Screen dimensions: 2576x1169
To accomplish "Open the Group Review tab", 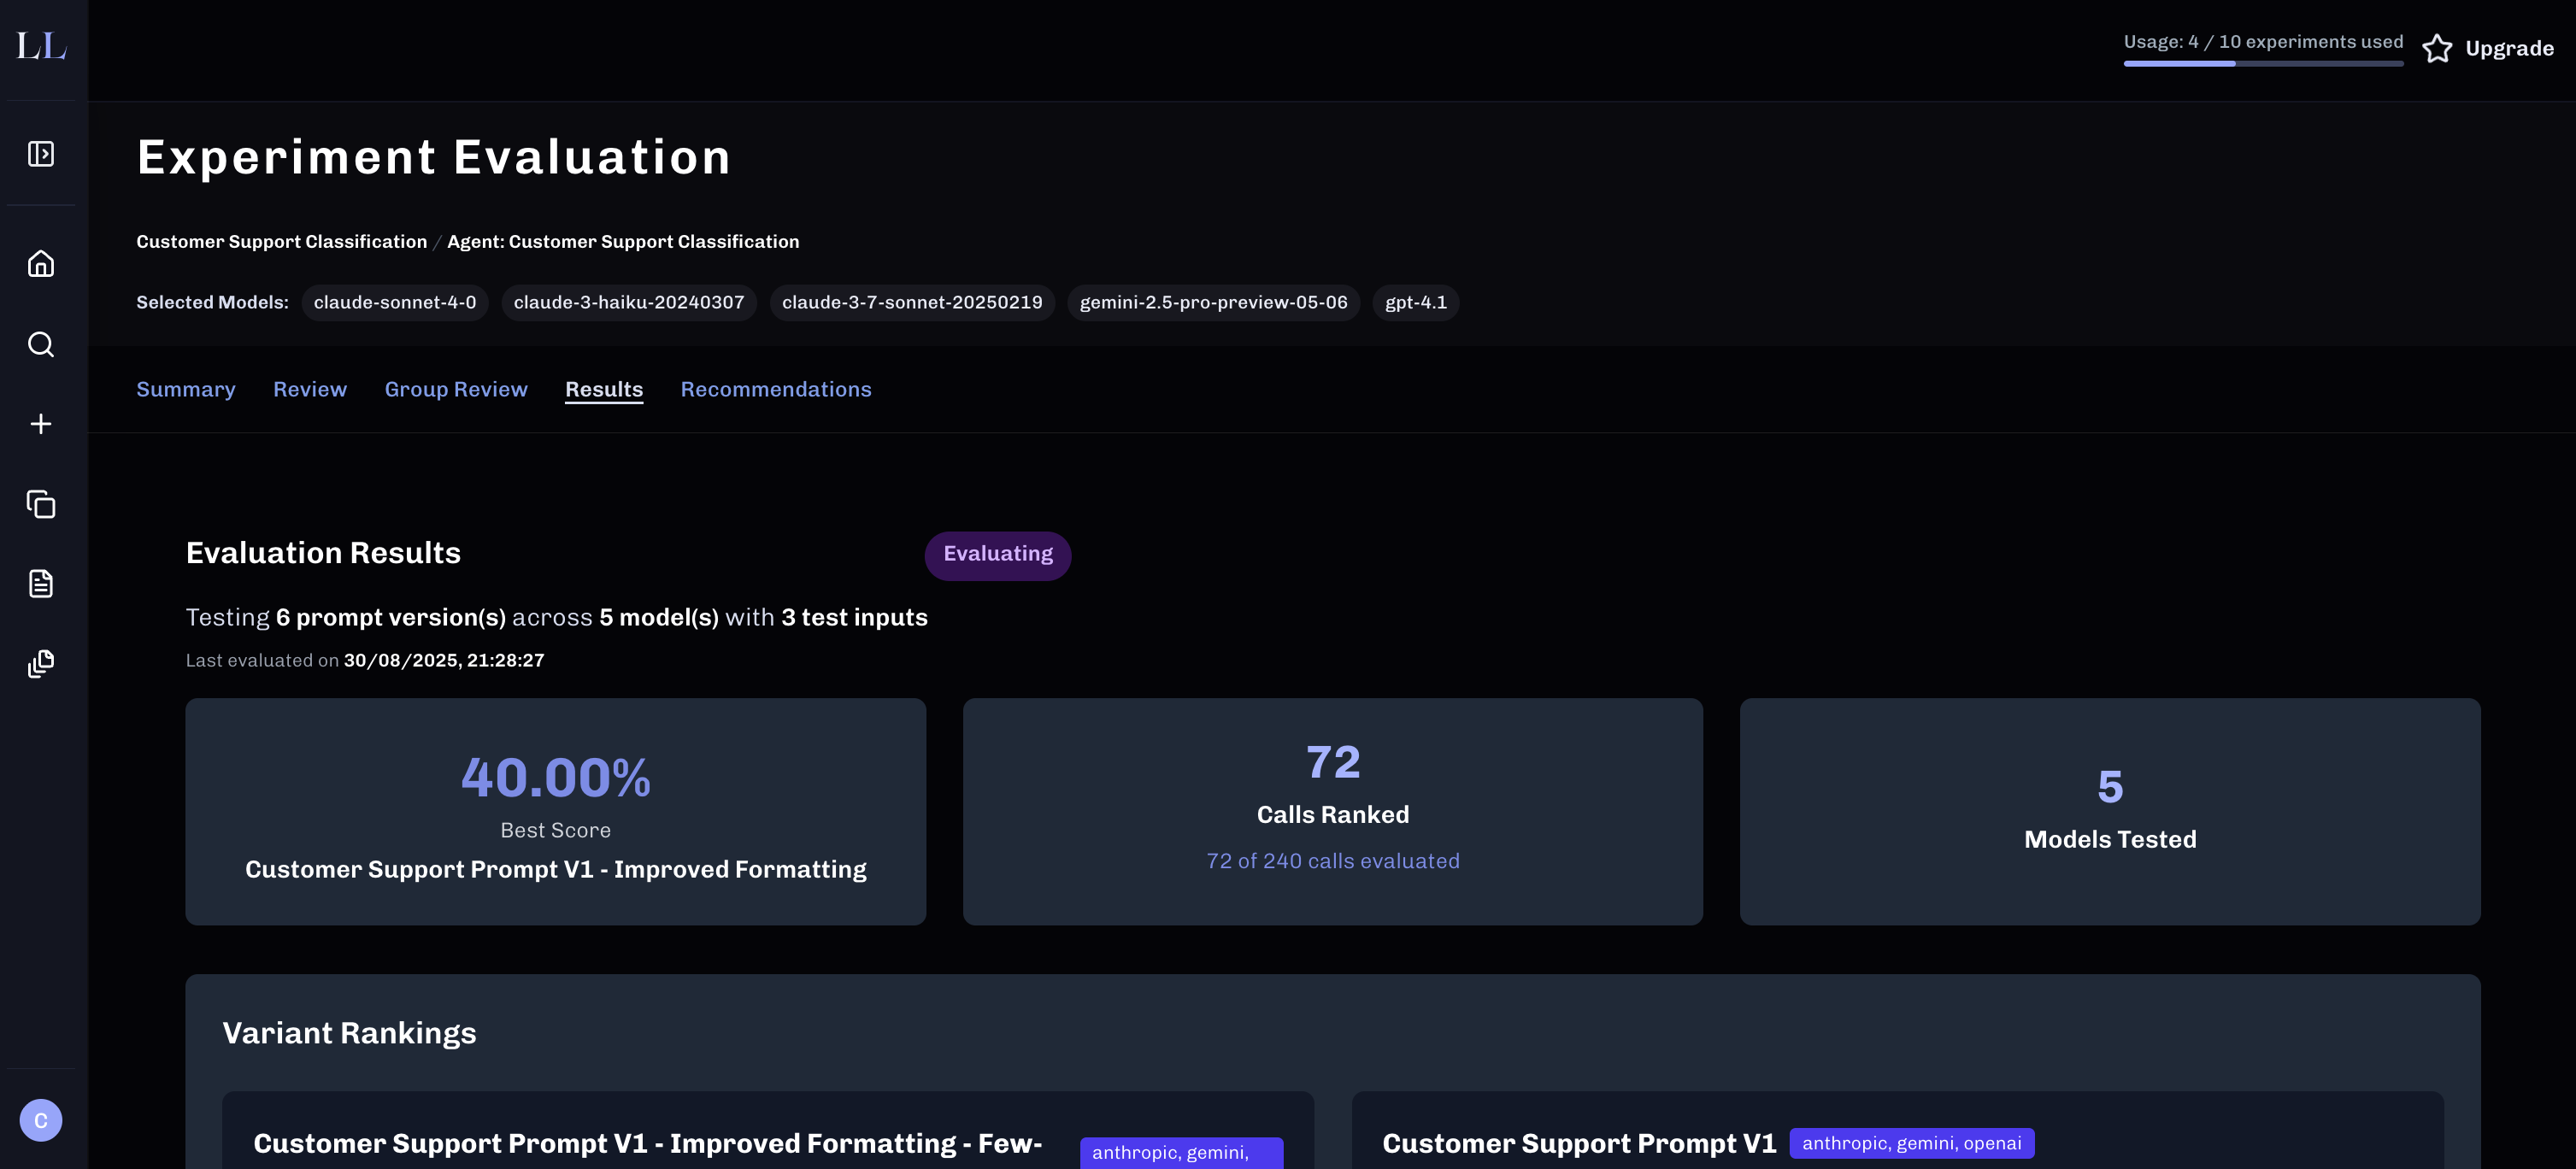I will [x=456, y=389].
